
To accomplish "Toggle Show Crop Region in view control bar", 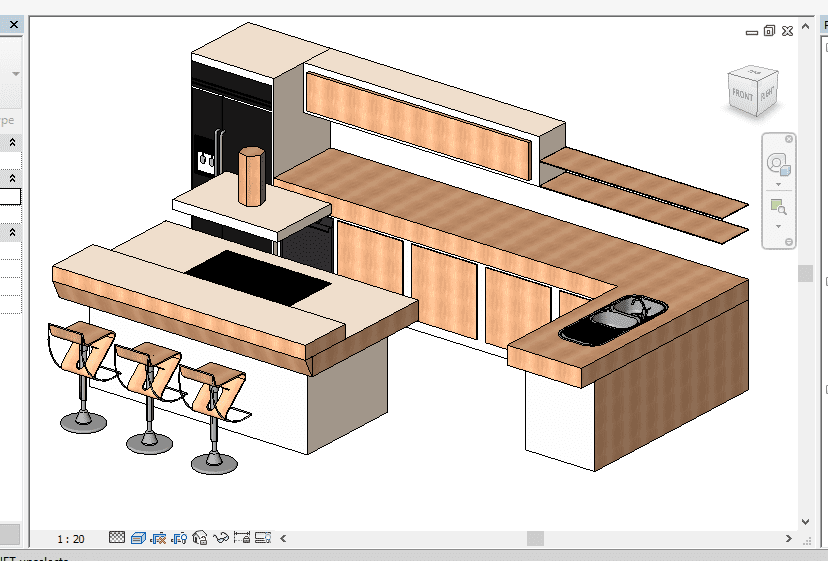I will tap(181, 538).
